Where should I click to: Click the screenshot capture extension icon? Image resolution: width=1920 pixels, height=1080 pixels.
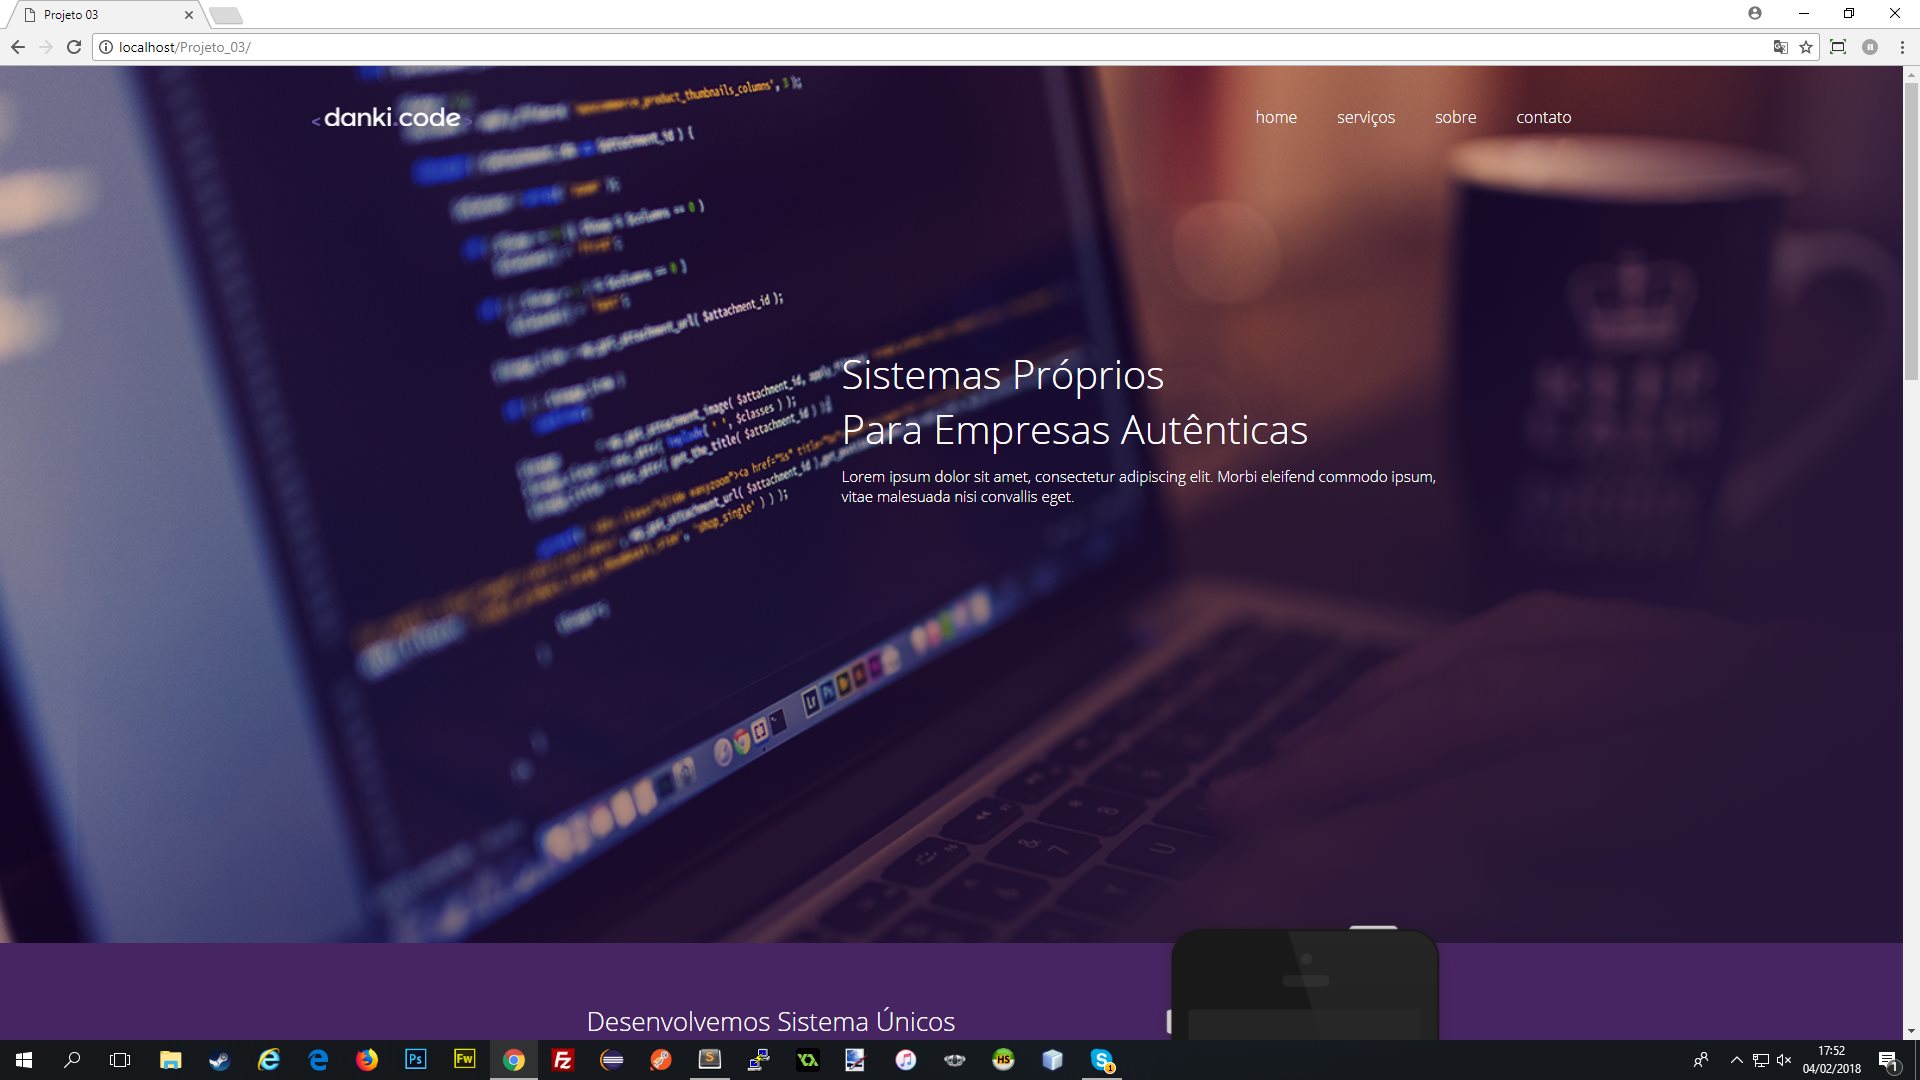1838,47
